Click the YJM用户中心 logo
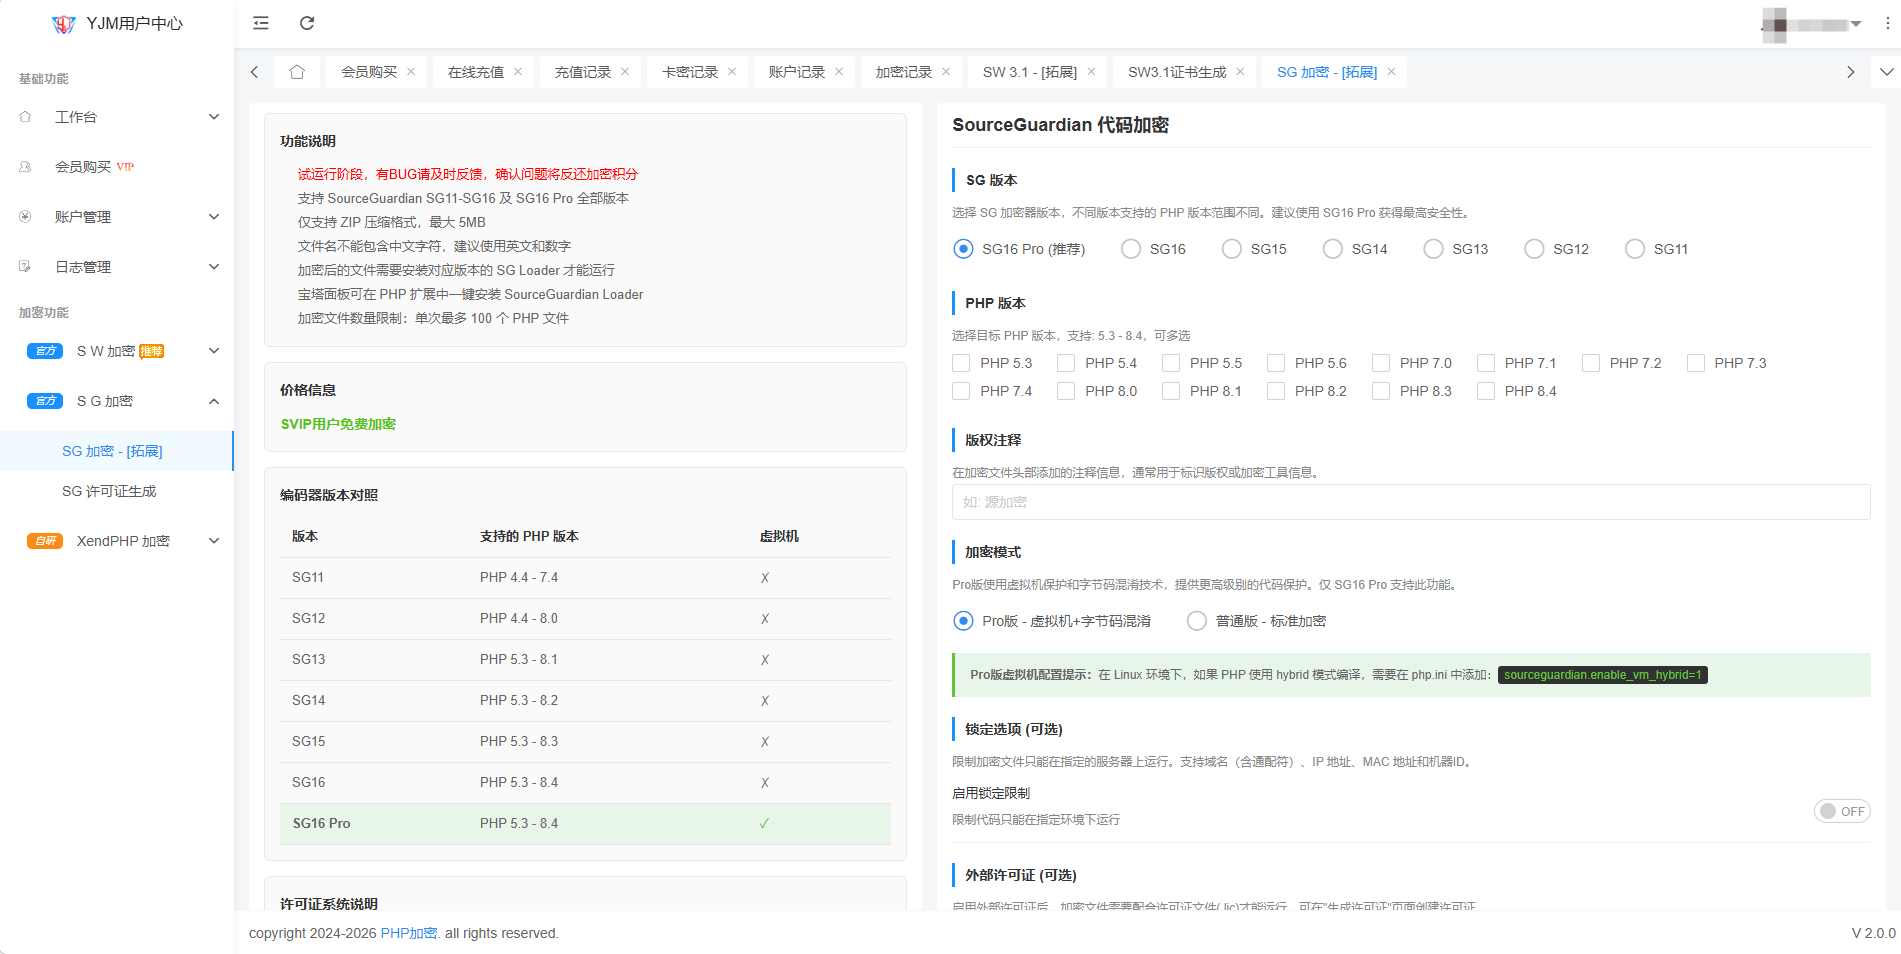Screen dimensions: 1901x954 point(117,24)
